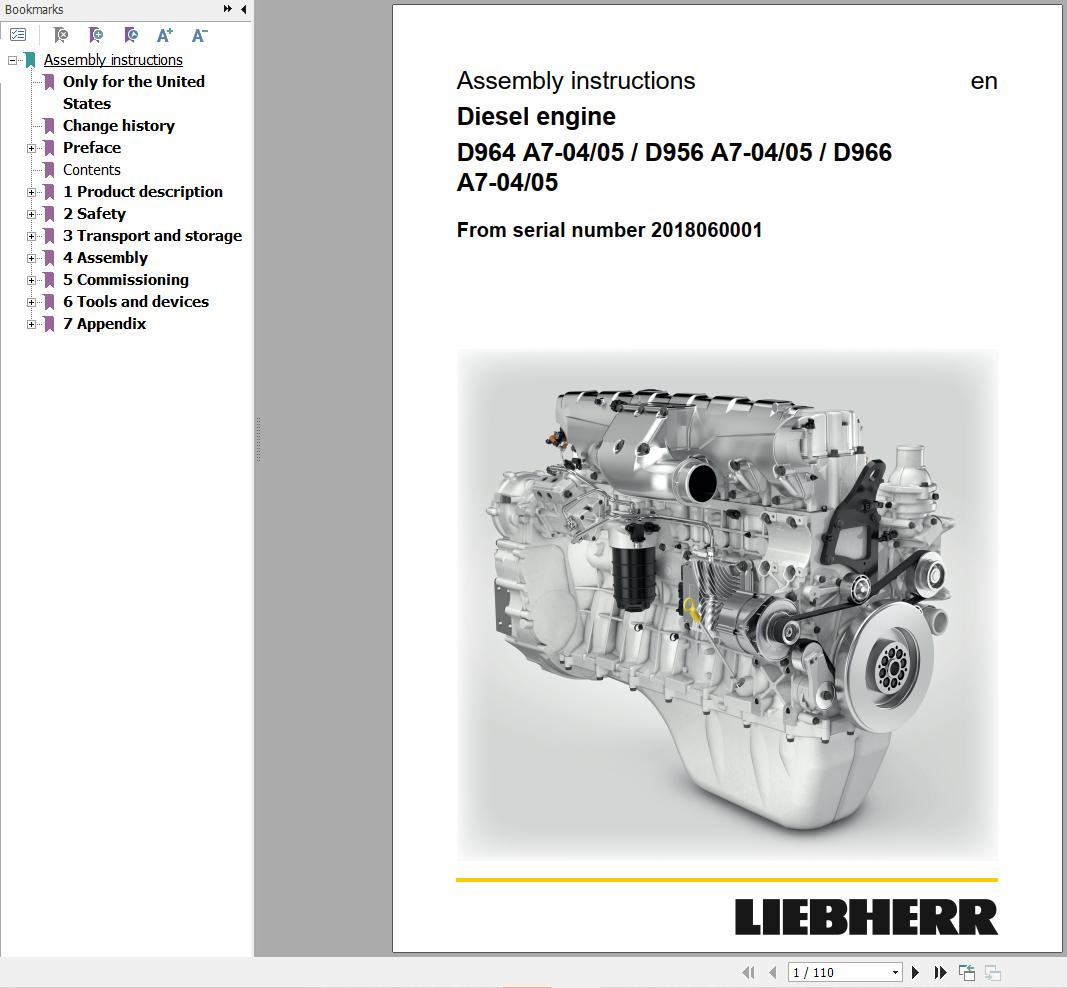The height and width of the screenshot is (988, 1067).
Task: Expand the 6 Tools and devices bookmark
Action: (x=31, y=302)
